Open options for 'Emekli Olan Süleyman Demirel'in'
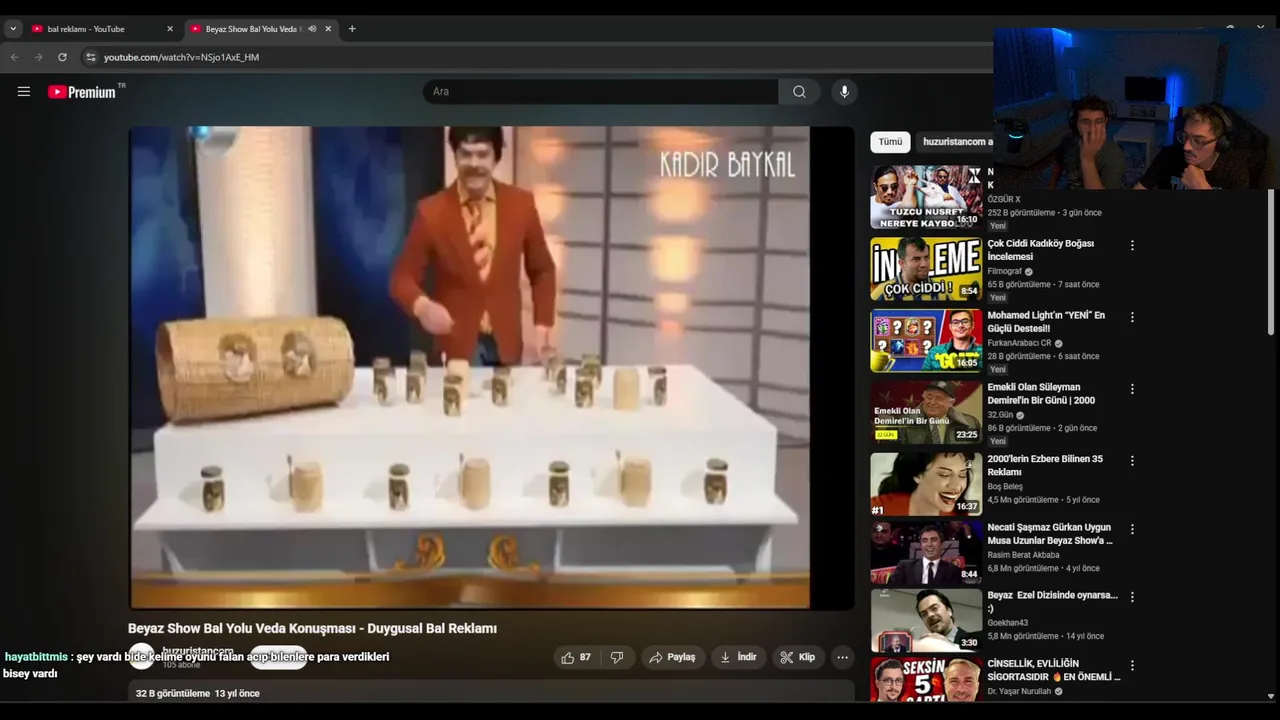Image resolution: width=1280 pixels, height=720 pixels. (x=1132, y=389)
